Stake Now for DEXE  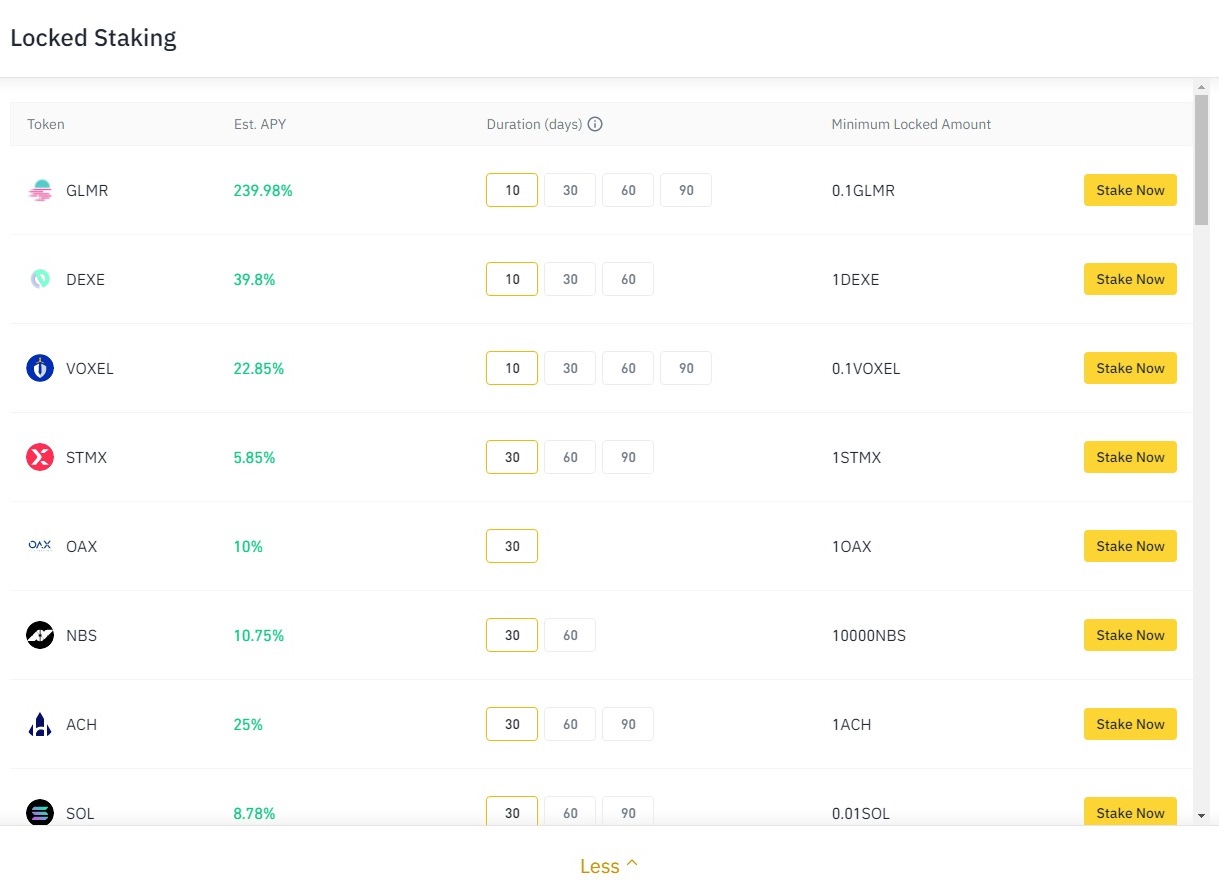tap(1130, 279)
